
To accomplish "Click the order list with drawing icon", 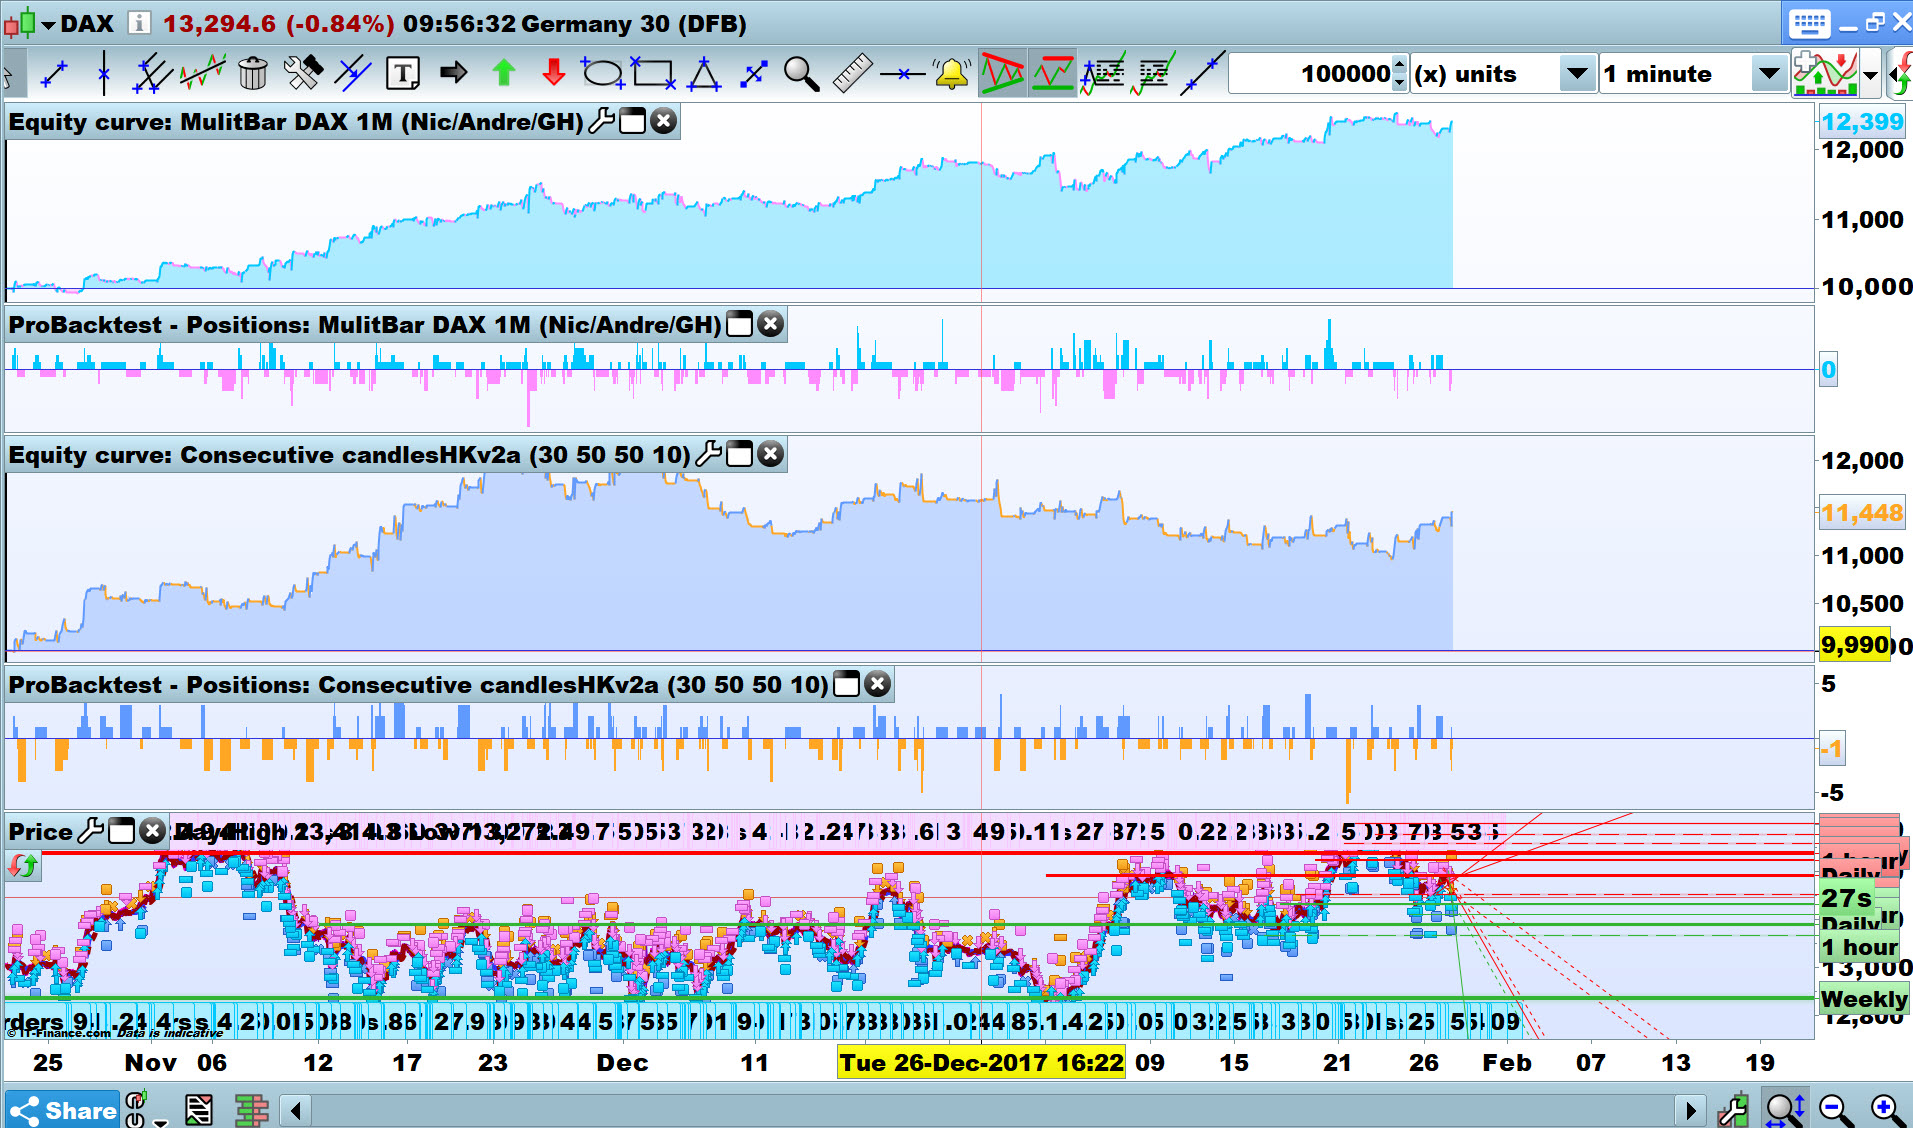I will (x=1103, y=74).
